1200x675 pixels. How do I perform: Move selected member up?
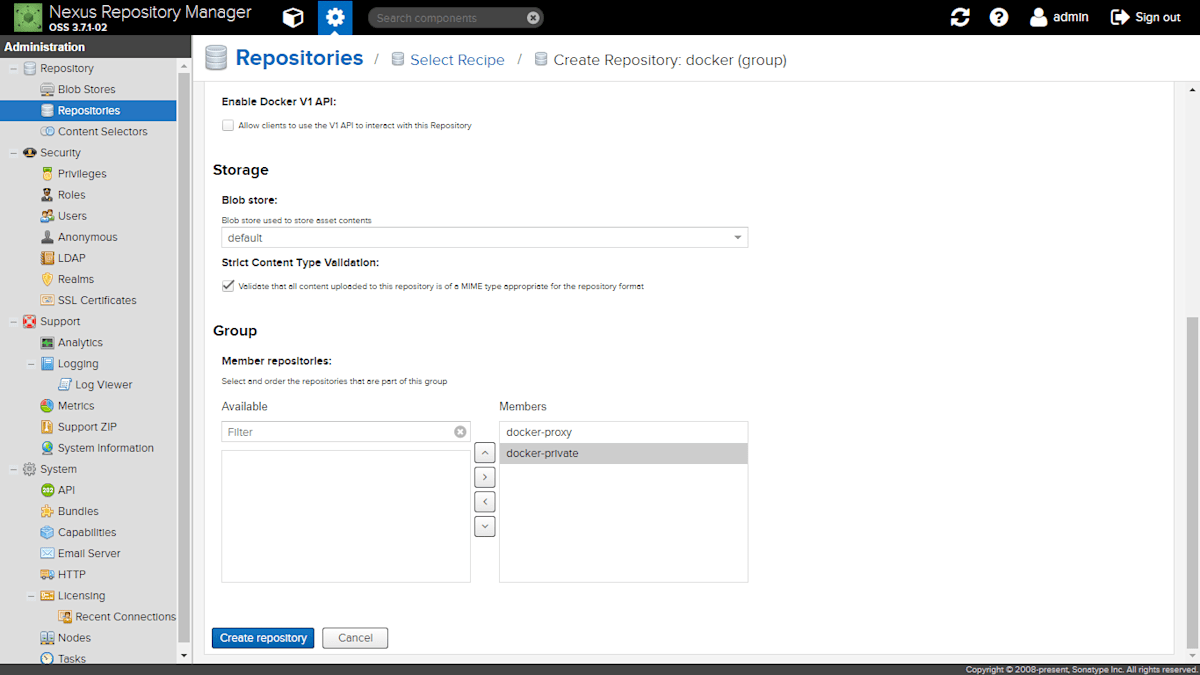pyautogui.click(x=485, y=454)
